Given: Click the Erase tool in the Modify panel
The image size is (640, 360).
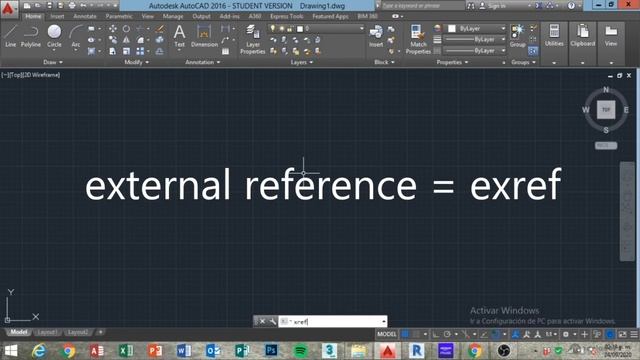Looking at the screenshot, I should click(x=160, y=29).
